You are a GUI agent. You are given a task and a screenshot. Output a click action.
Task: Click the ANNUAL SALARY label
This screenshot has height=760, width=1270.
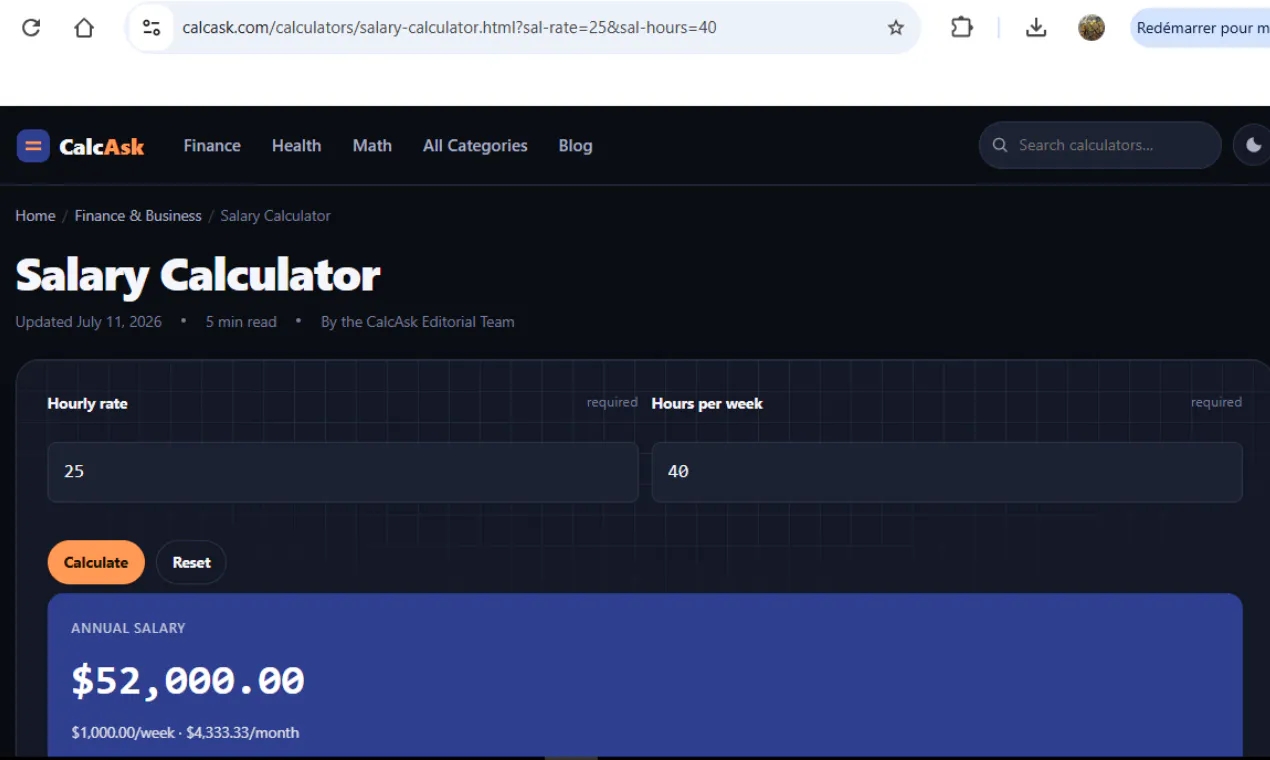pyautogui.click(x=128, y=628)
